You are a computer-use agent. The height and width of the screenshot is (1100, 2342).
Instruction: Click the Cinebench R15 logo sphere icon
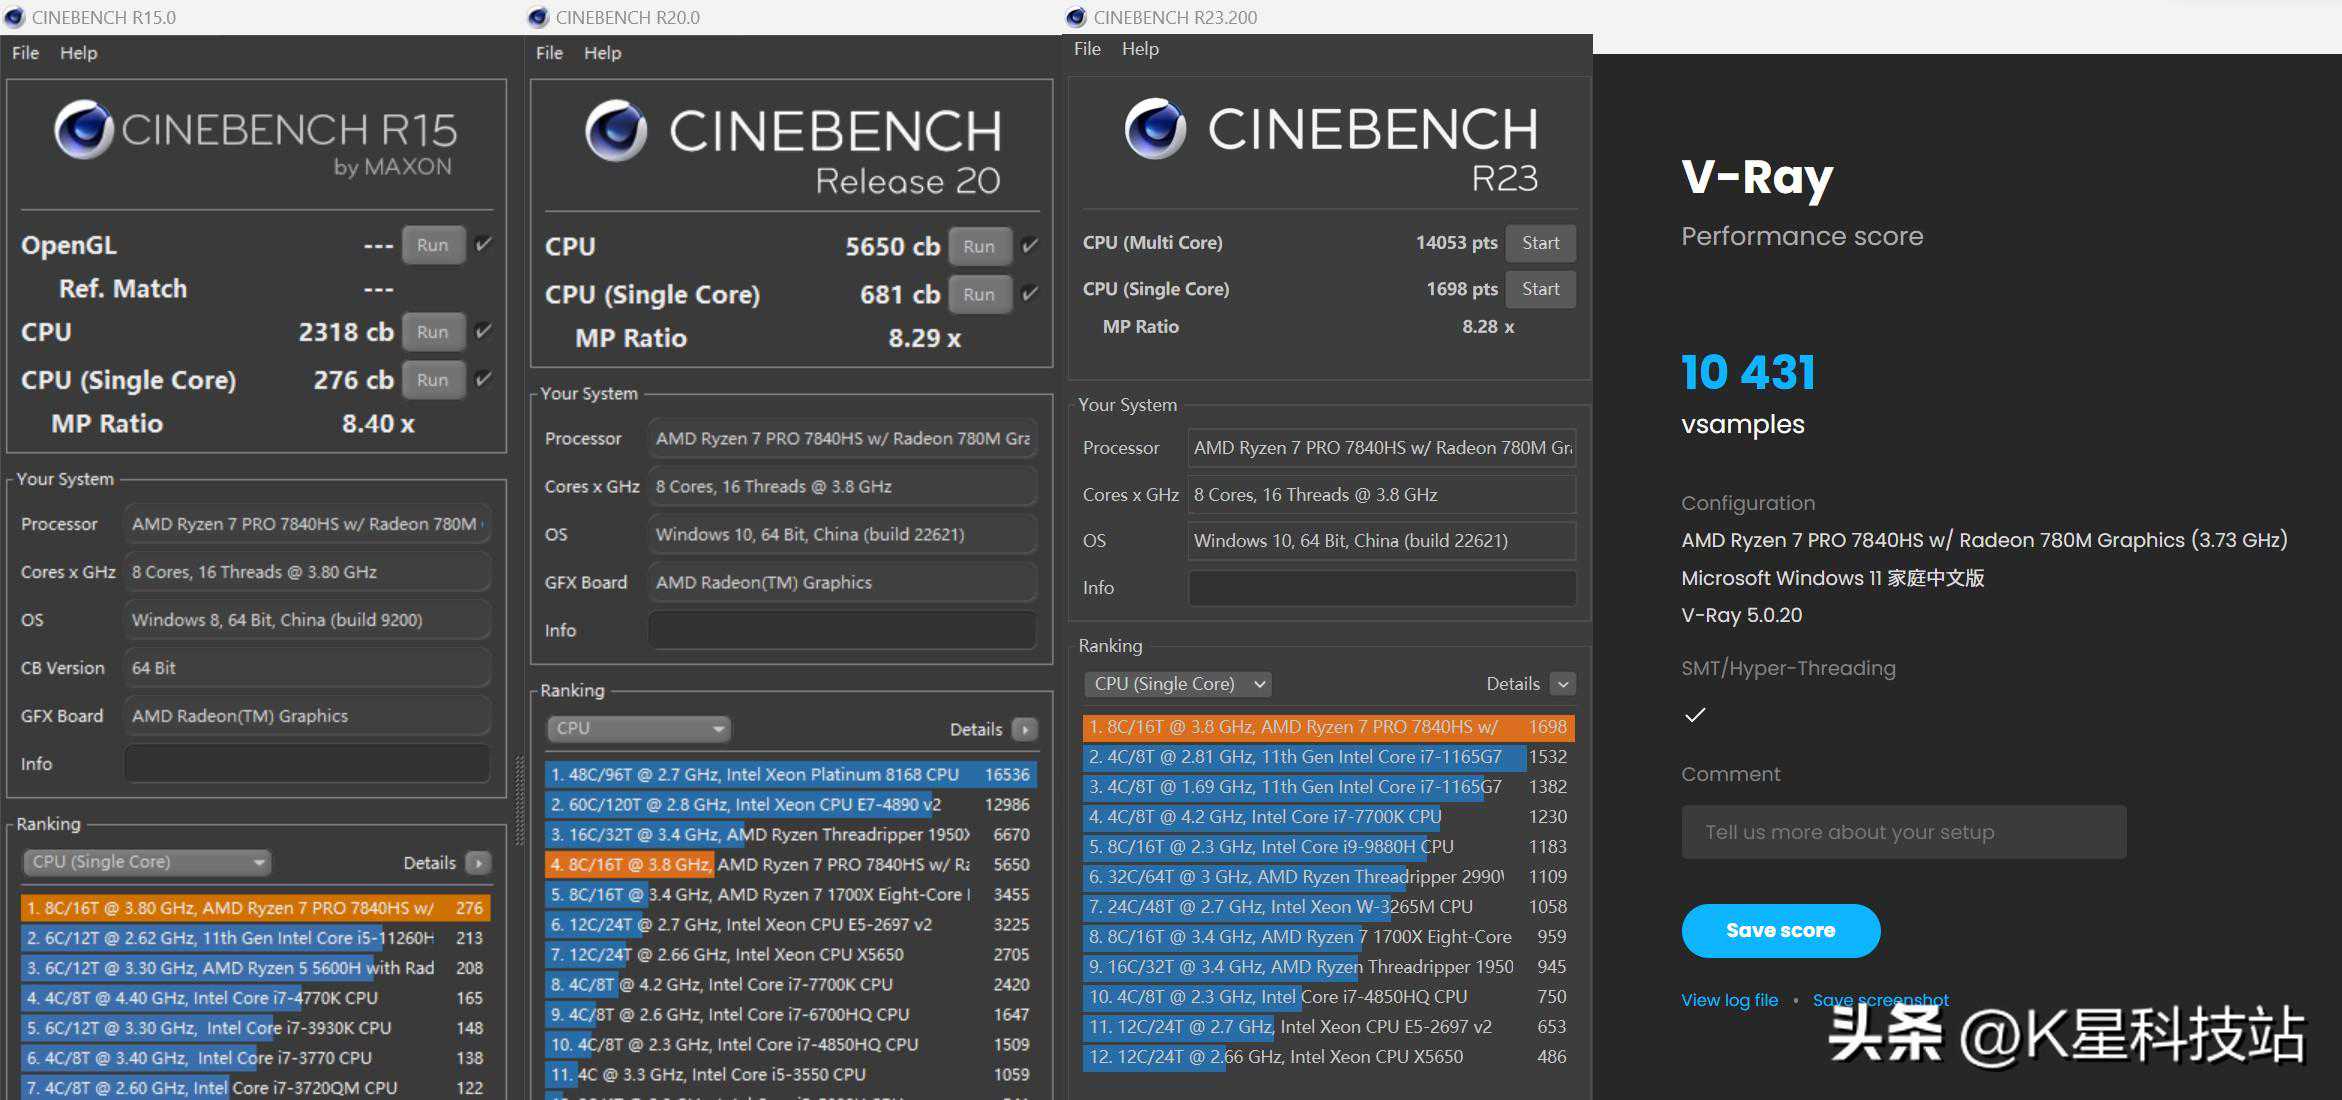point(83,130)
